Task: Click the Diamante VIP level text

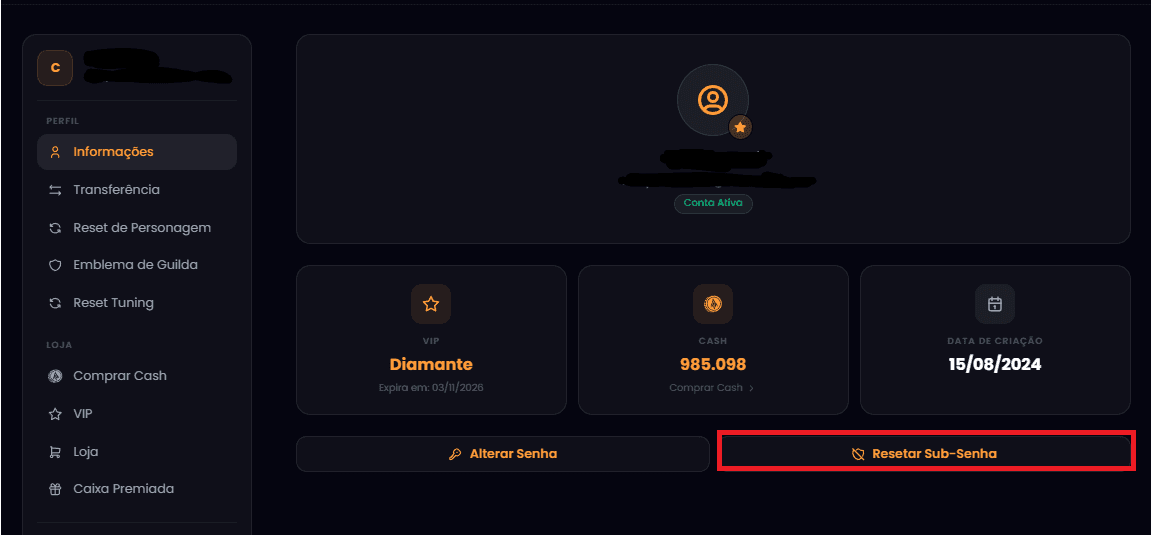Action: coord(431,364)
